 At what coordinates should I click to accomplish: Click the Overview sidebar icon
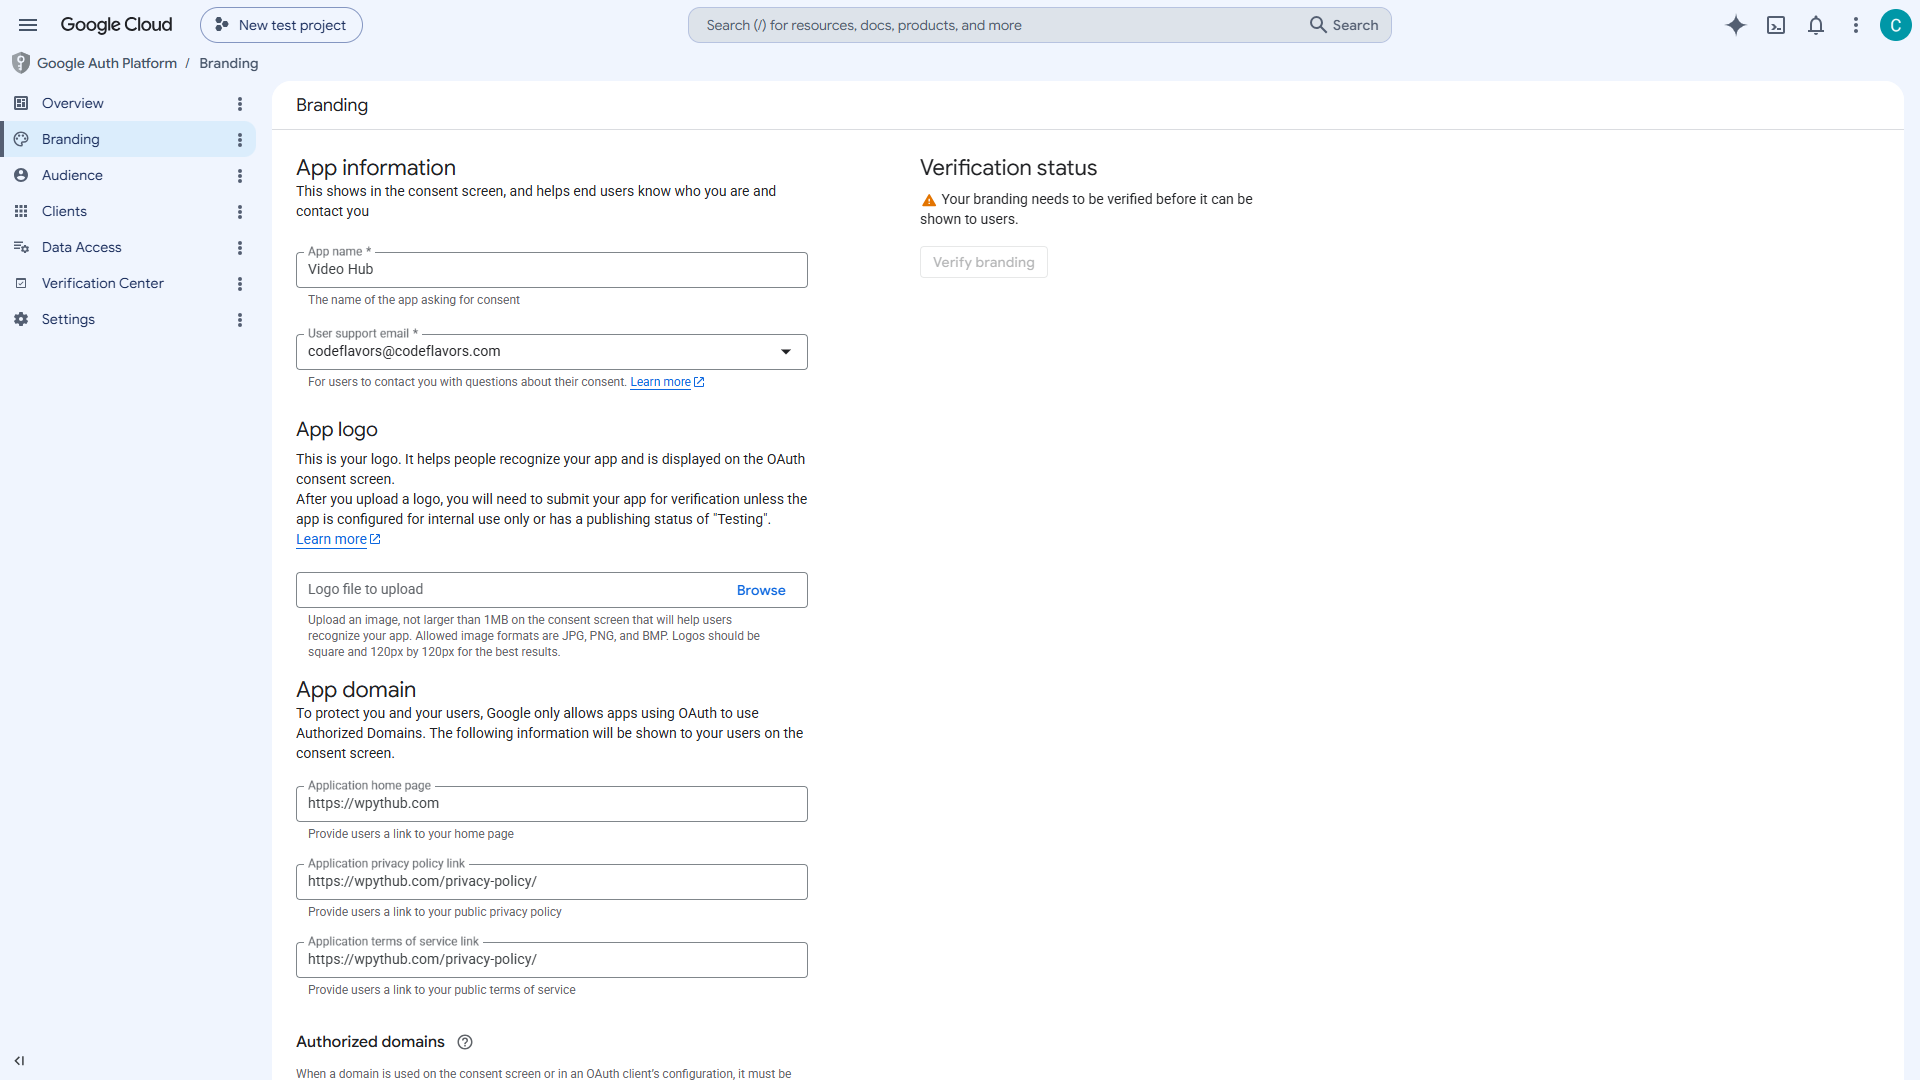point(21,103)
